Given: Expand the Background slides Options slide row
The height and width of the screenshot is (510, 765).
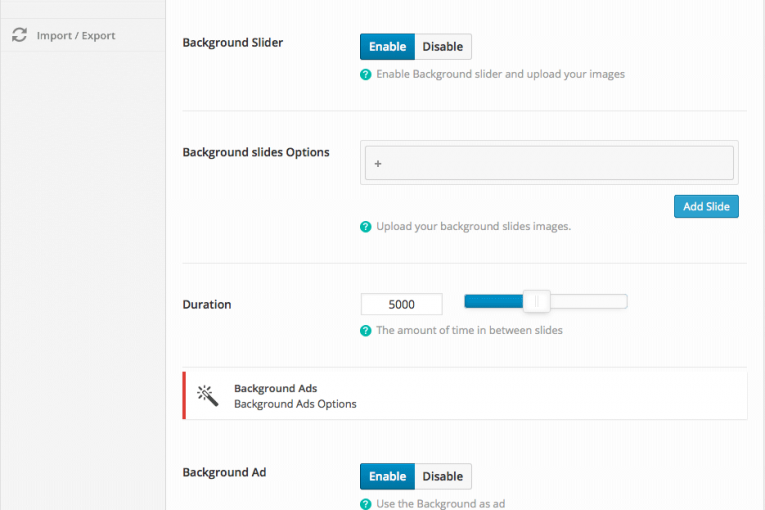Looking at the screenshot, I should click(549, 163).
